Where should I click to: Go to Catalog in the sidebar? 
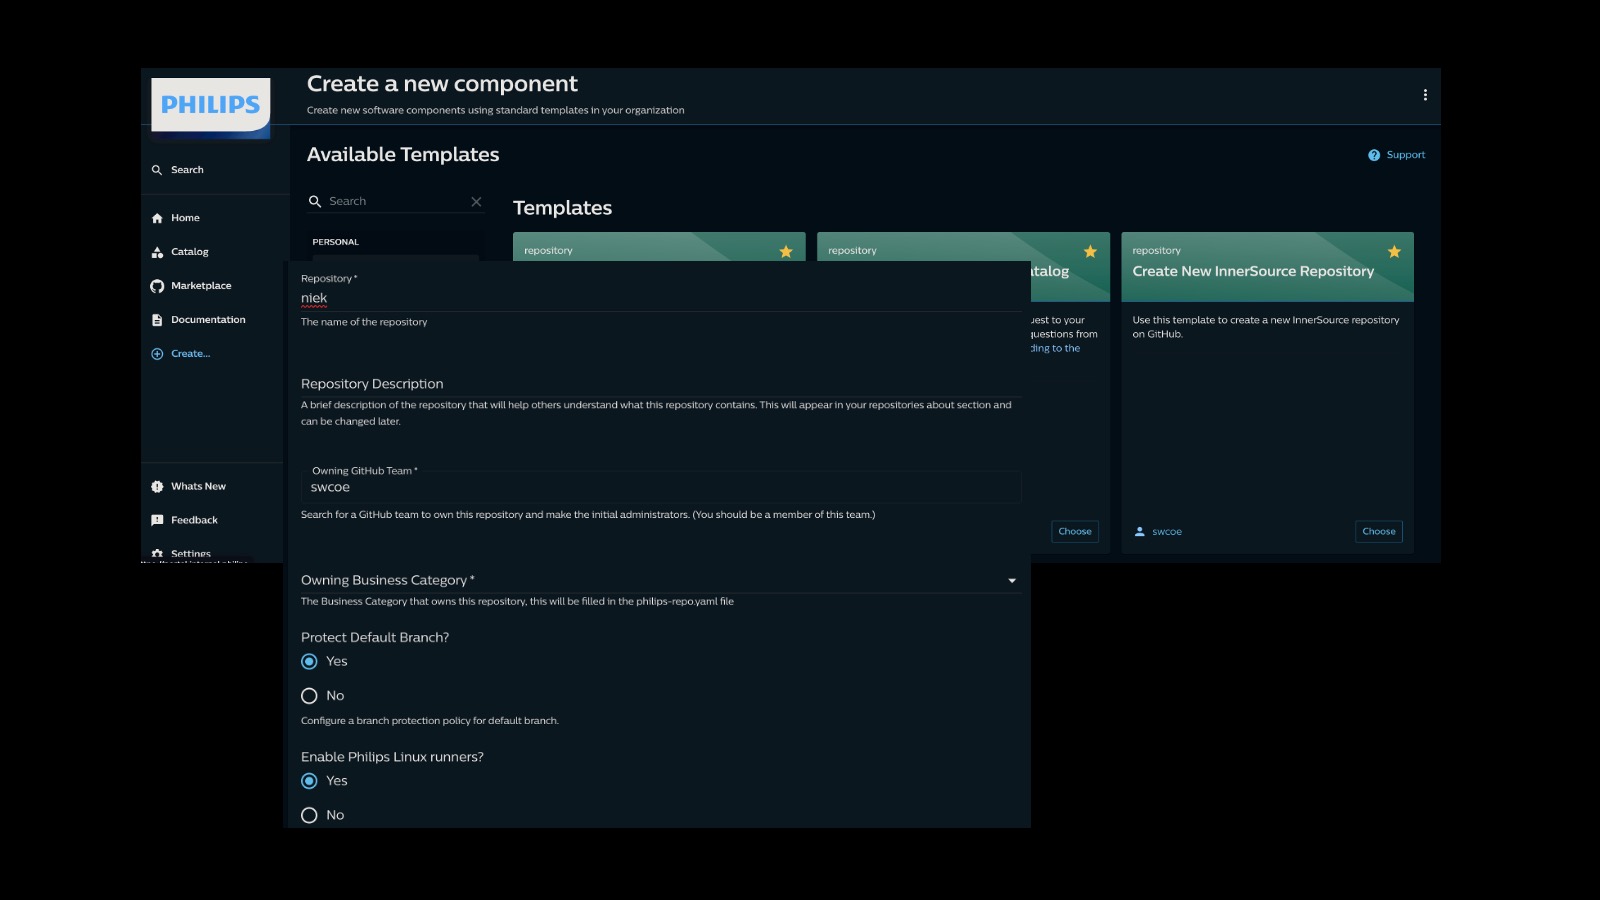tap(189, 252)
